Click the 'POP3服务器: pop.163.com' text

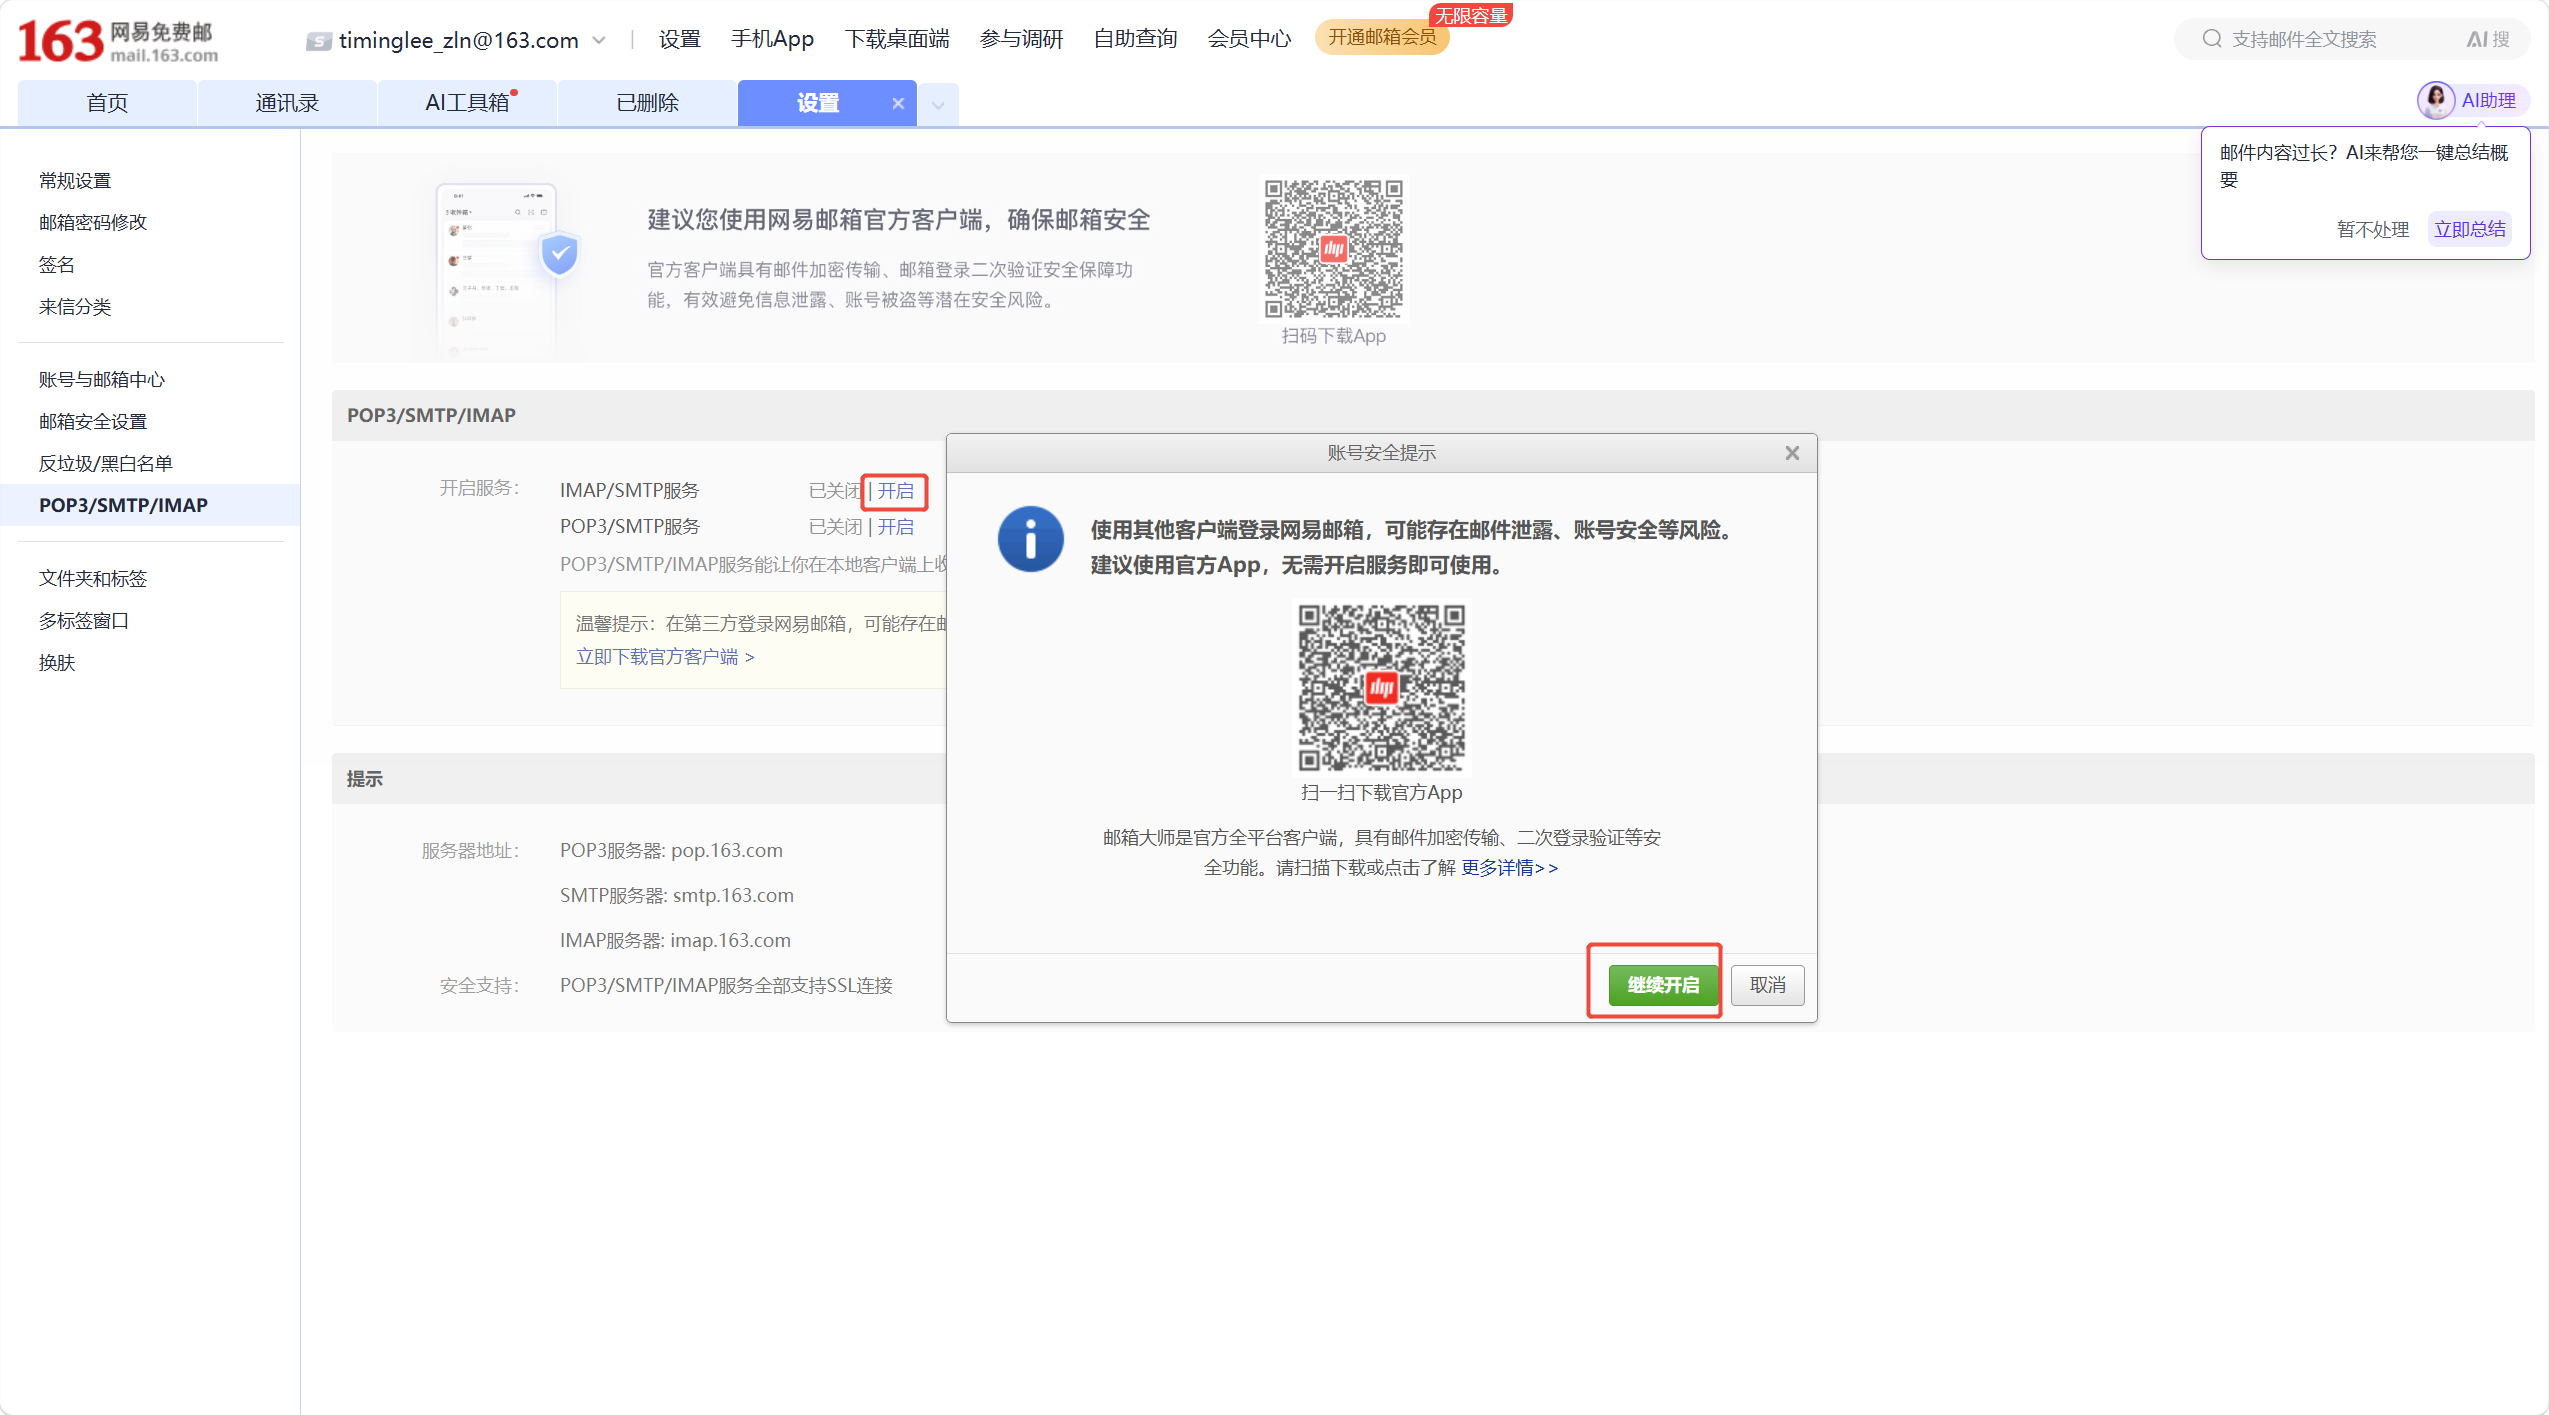(671, 850)
